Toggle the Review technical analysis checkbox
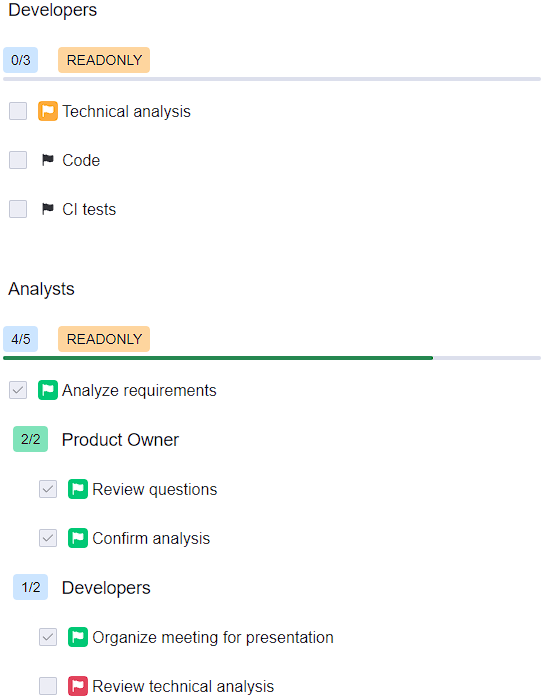The width and height of the screenshot is (544, 699). pos(48,686)
